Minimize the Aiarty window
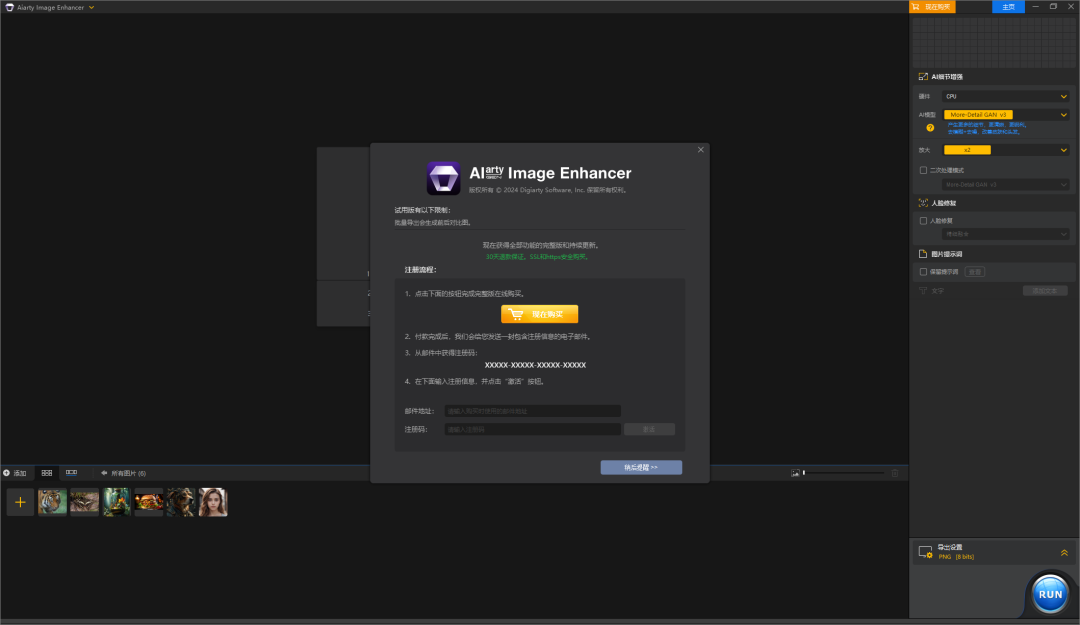 pos(1035,6)
